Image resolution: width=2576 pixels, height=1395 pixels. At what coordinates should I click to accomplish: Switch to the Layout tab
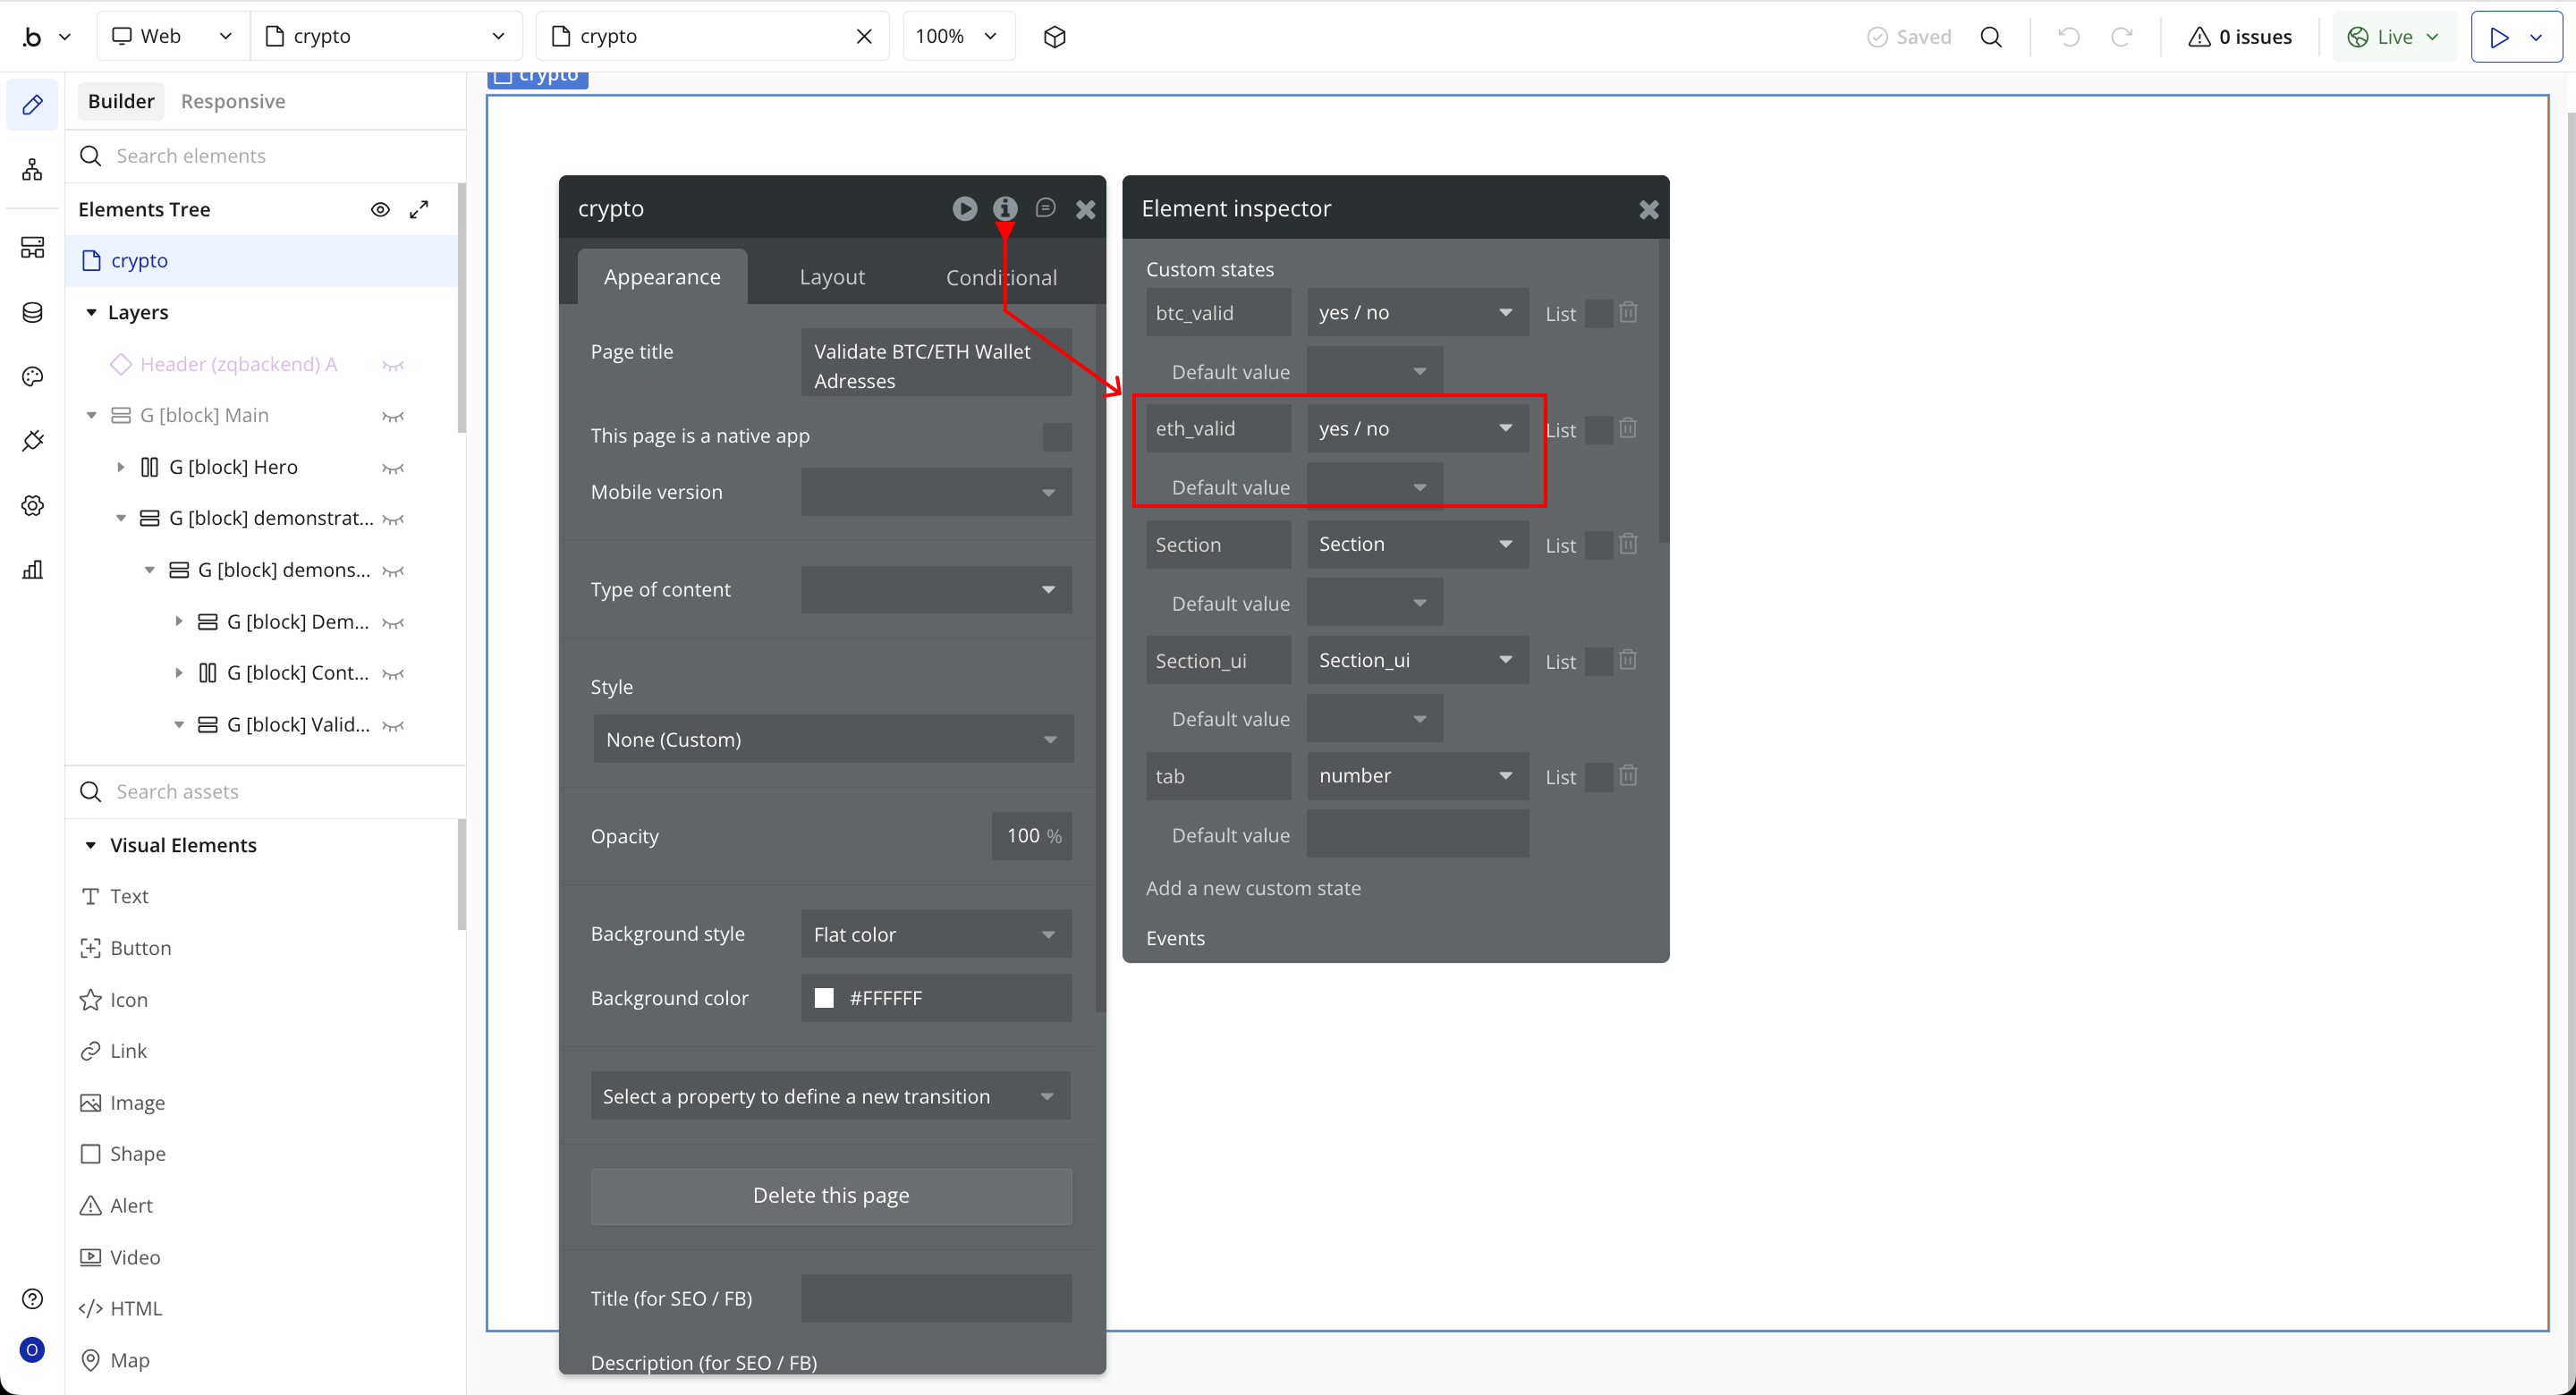pyautogui.click(x=831, y=277)
